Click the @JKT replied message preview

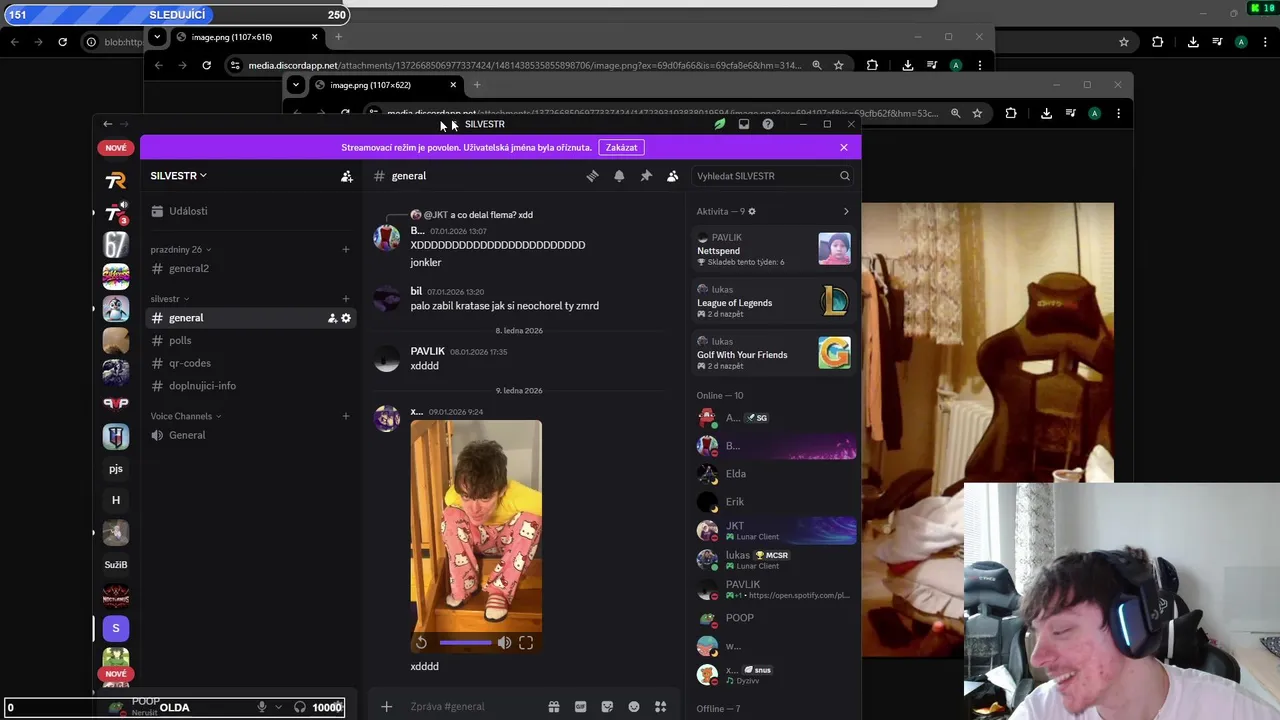(472, 215)
